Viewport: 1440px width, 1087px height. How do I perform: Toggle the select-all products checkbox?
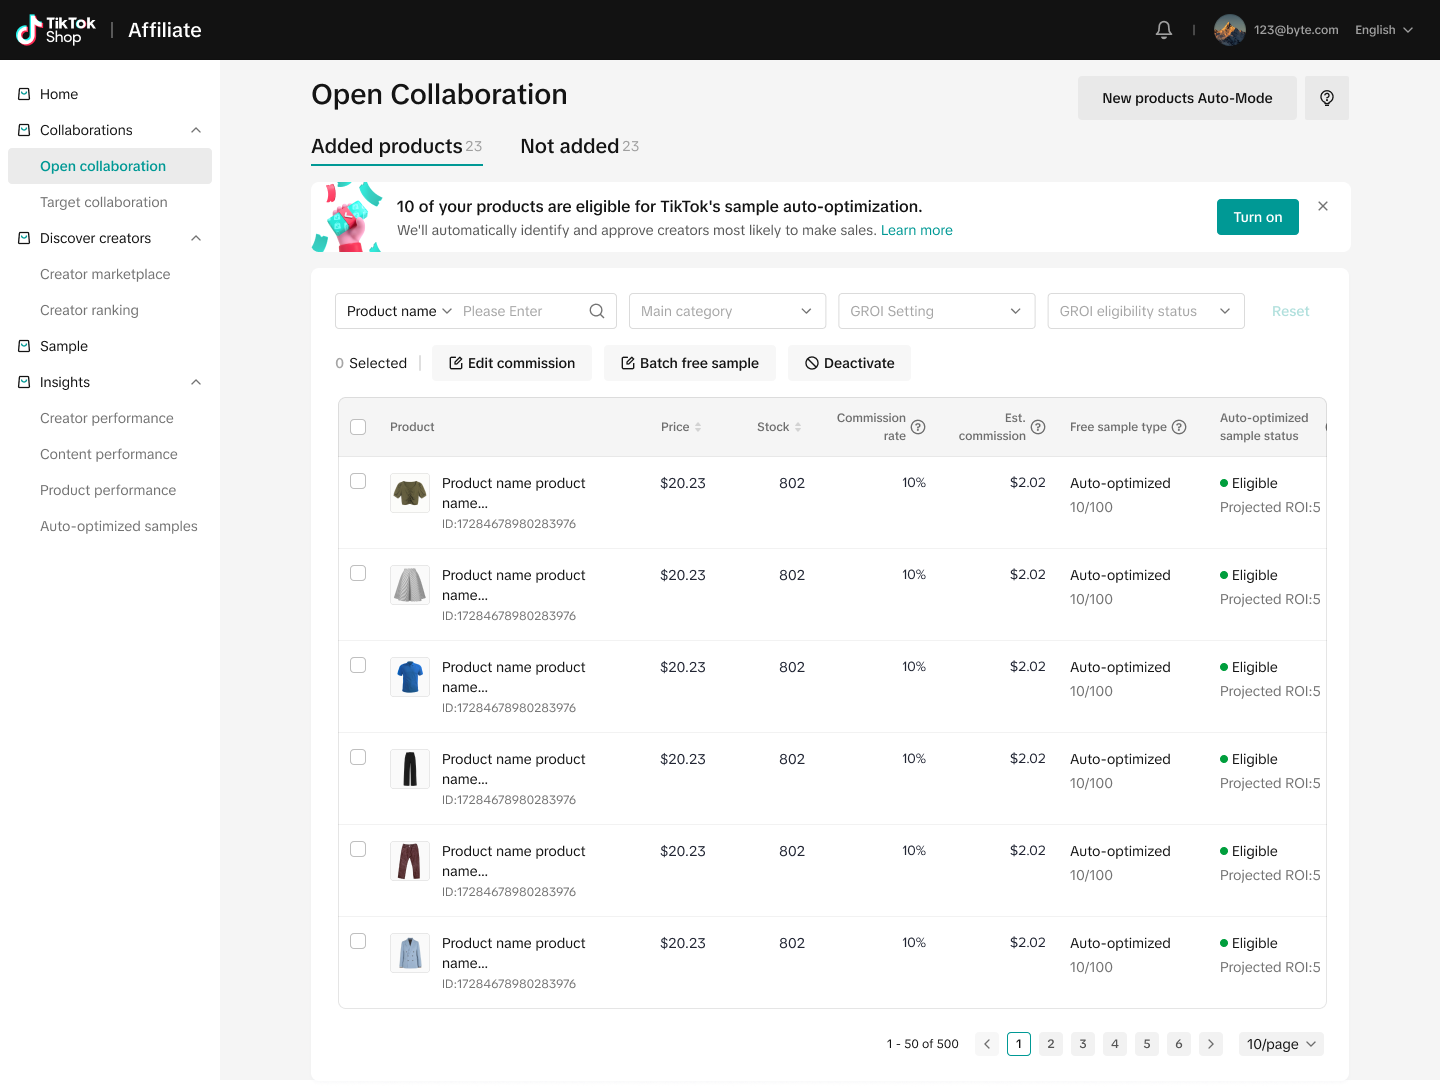pyautogui.click(x=358, y=427)
